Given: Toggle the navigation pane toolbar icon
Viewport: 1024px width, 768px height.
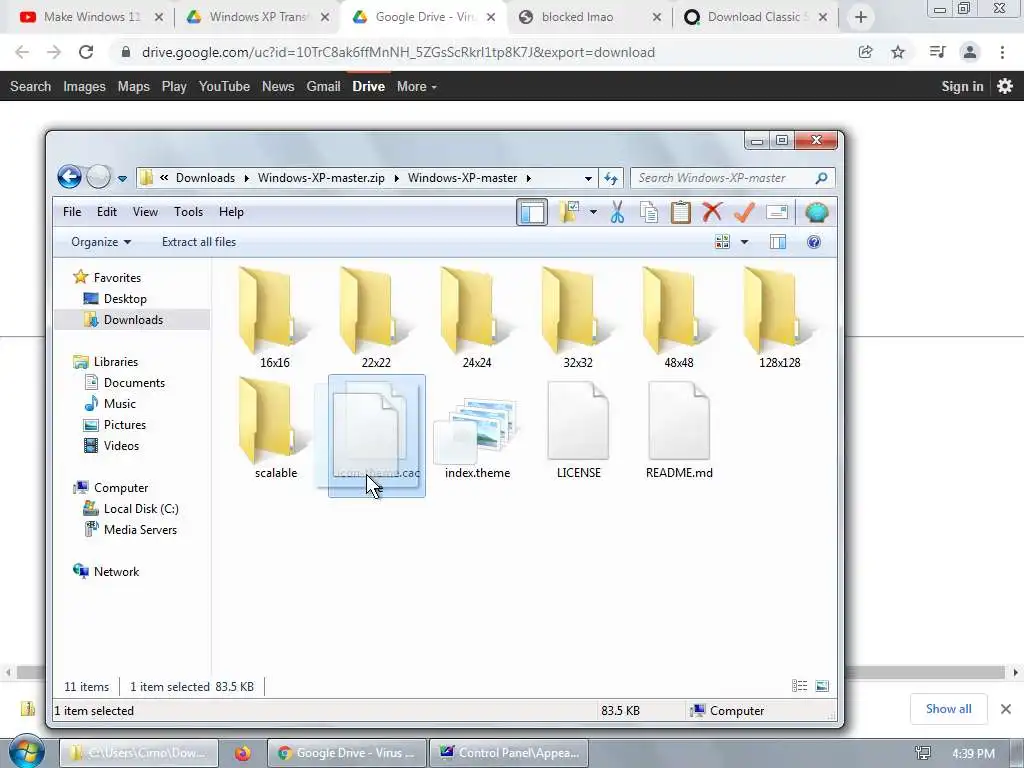Looking at the screenshot, I should click(532, 212).
